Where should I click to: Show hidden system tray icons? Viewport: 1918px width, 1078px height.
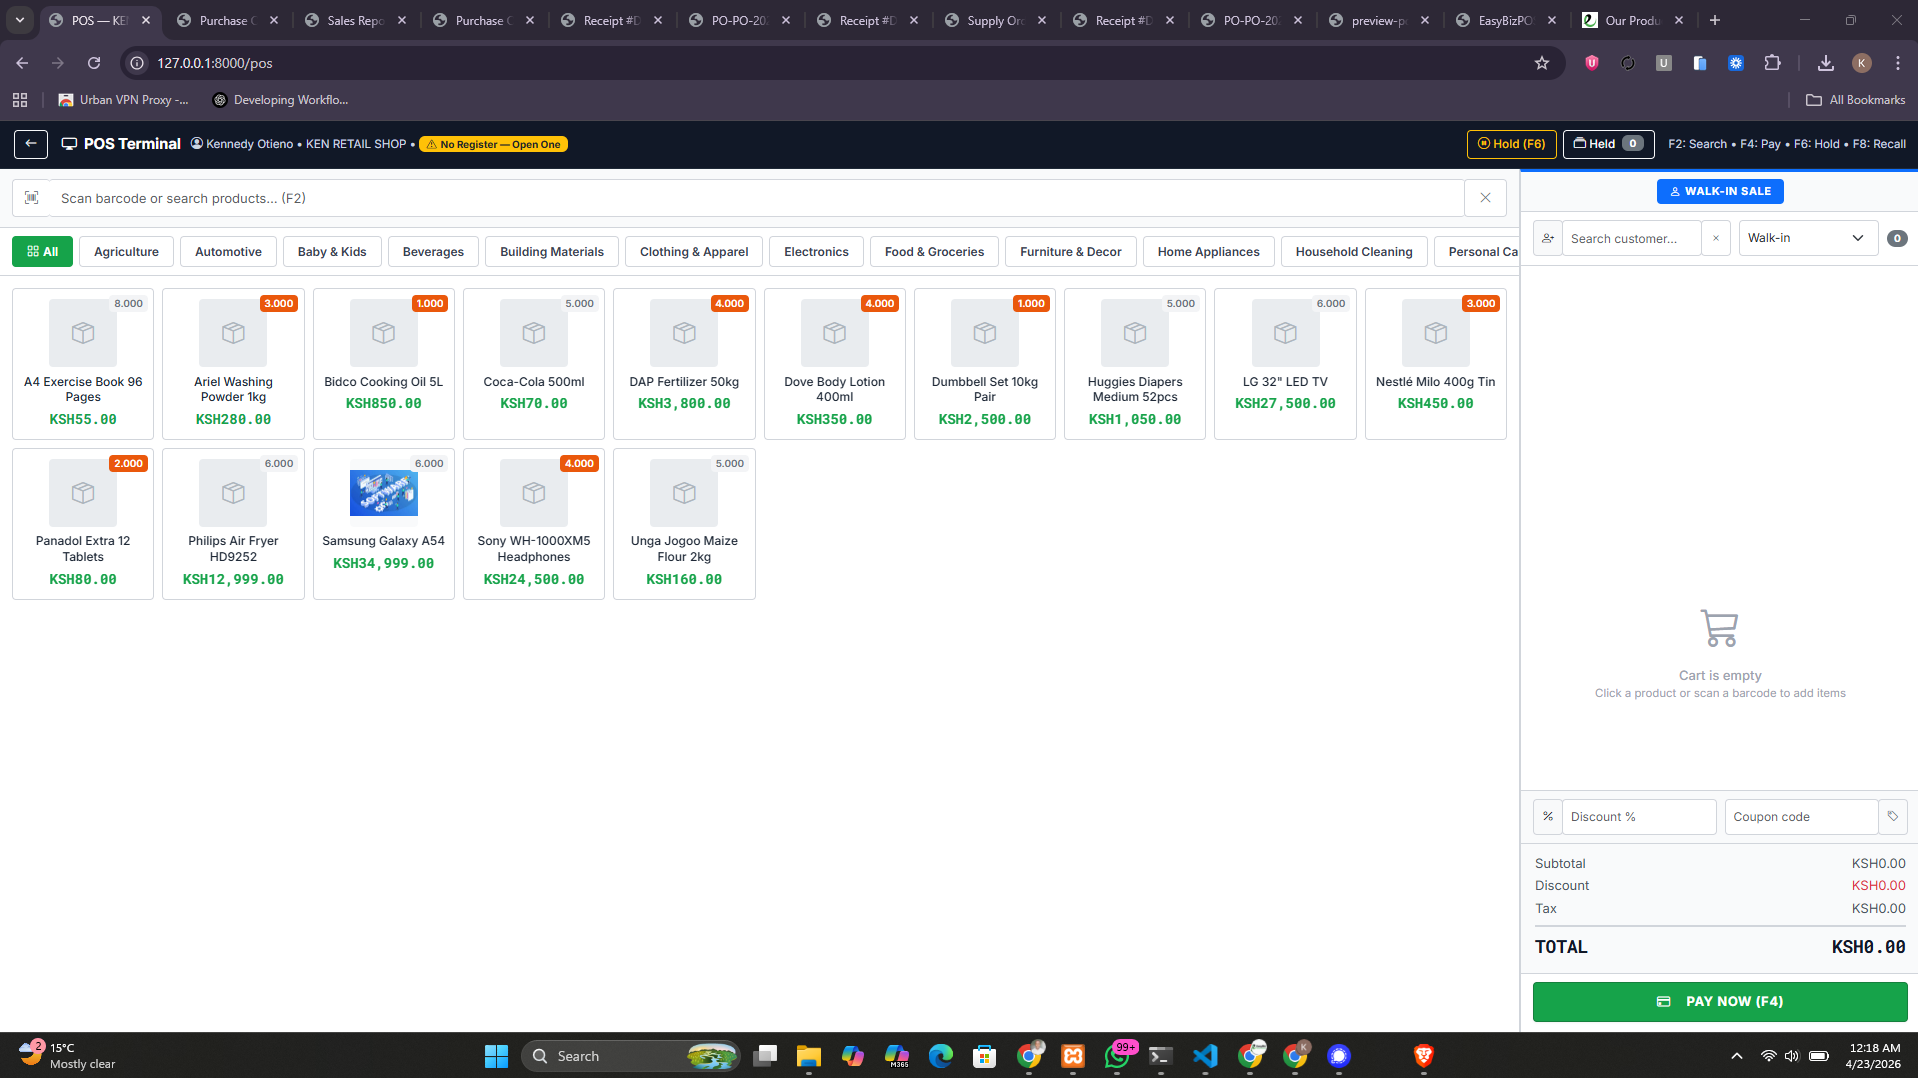point(1737,1056)
